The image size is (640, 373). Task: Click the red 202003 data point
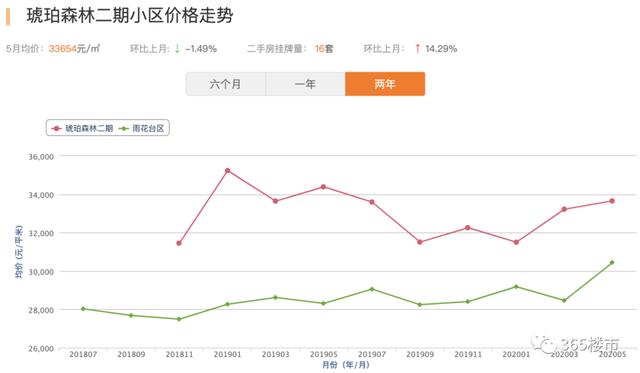pyautogui.click(x=564, y=209)
